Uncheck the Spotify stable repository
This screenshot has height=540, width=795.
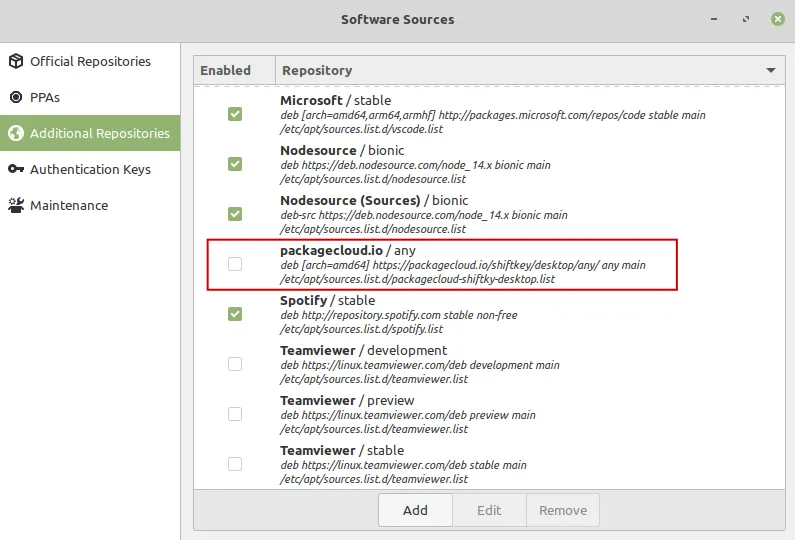click(x=235, y=314)
